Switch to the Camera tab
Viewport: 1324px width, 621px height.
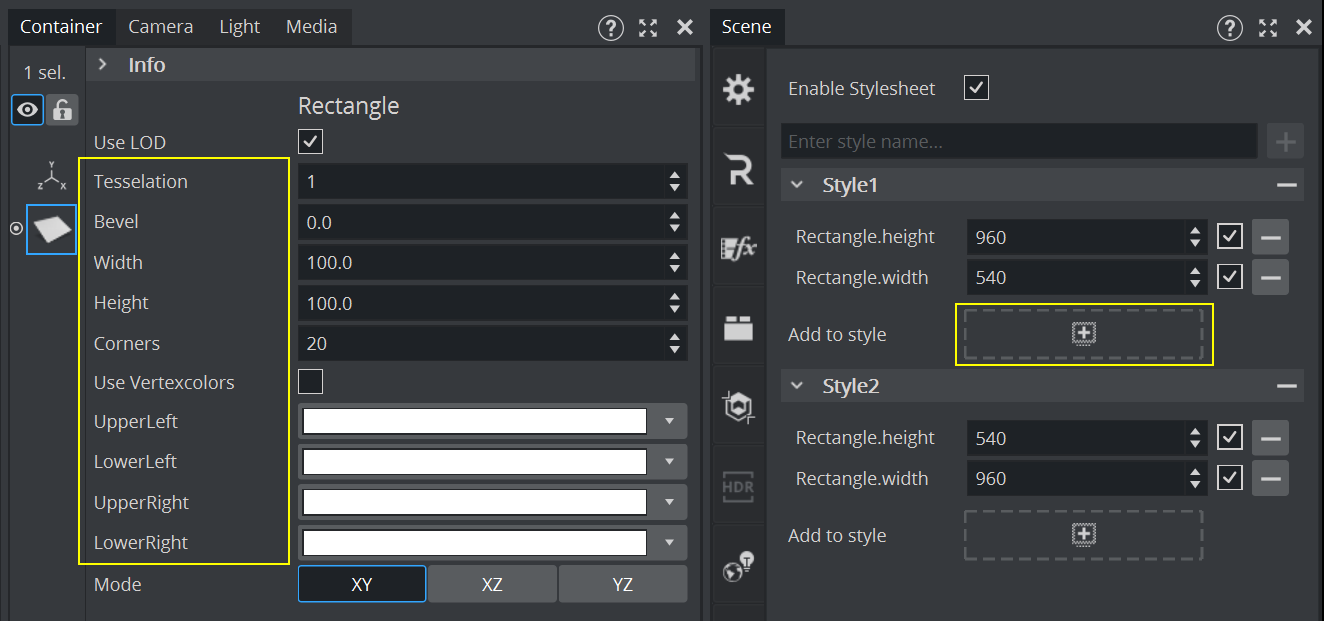coord(160,27)
